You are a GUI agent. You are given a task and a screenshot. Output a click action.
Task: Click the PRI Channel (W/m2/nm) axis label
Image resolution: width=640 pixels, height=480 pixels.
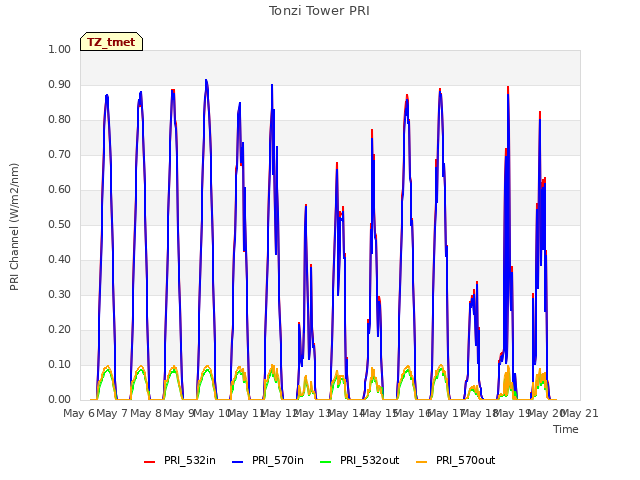(x=14, y=227)
